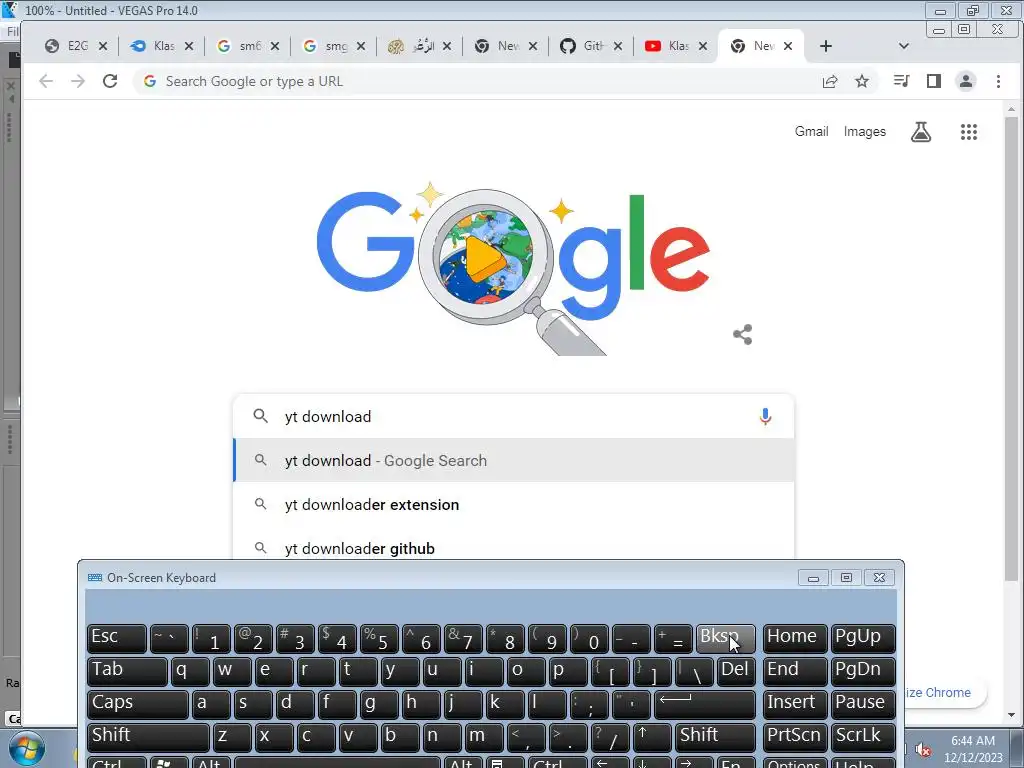Toggle Caps key on On-Screen Keyboard
This screenshot has width=1024, height=768.
click(x=138, y=704)
